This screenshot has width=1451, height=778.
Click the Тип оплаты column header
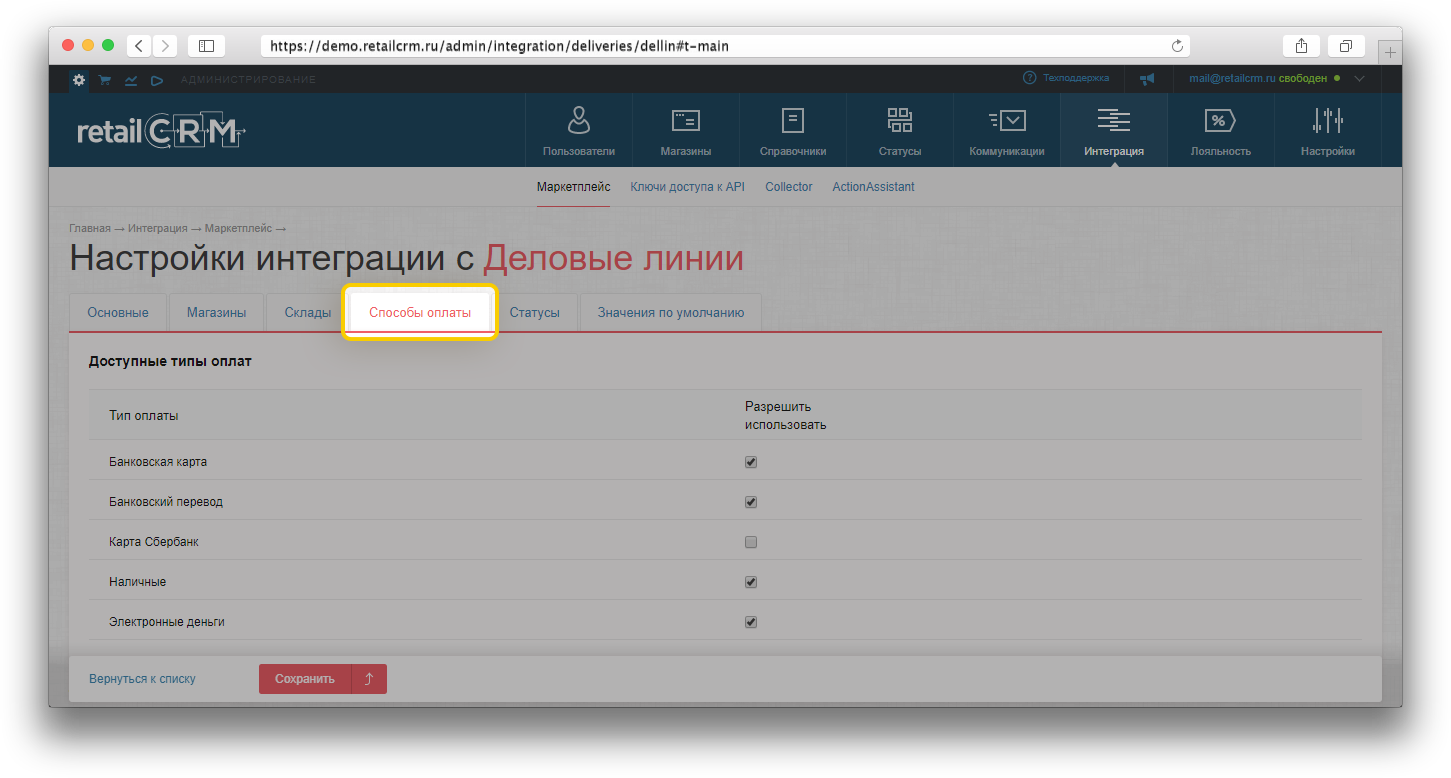tap(144, 415)
